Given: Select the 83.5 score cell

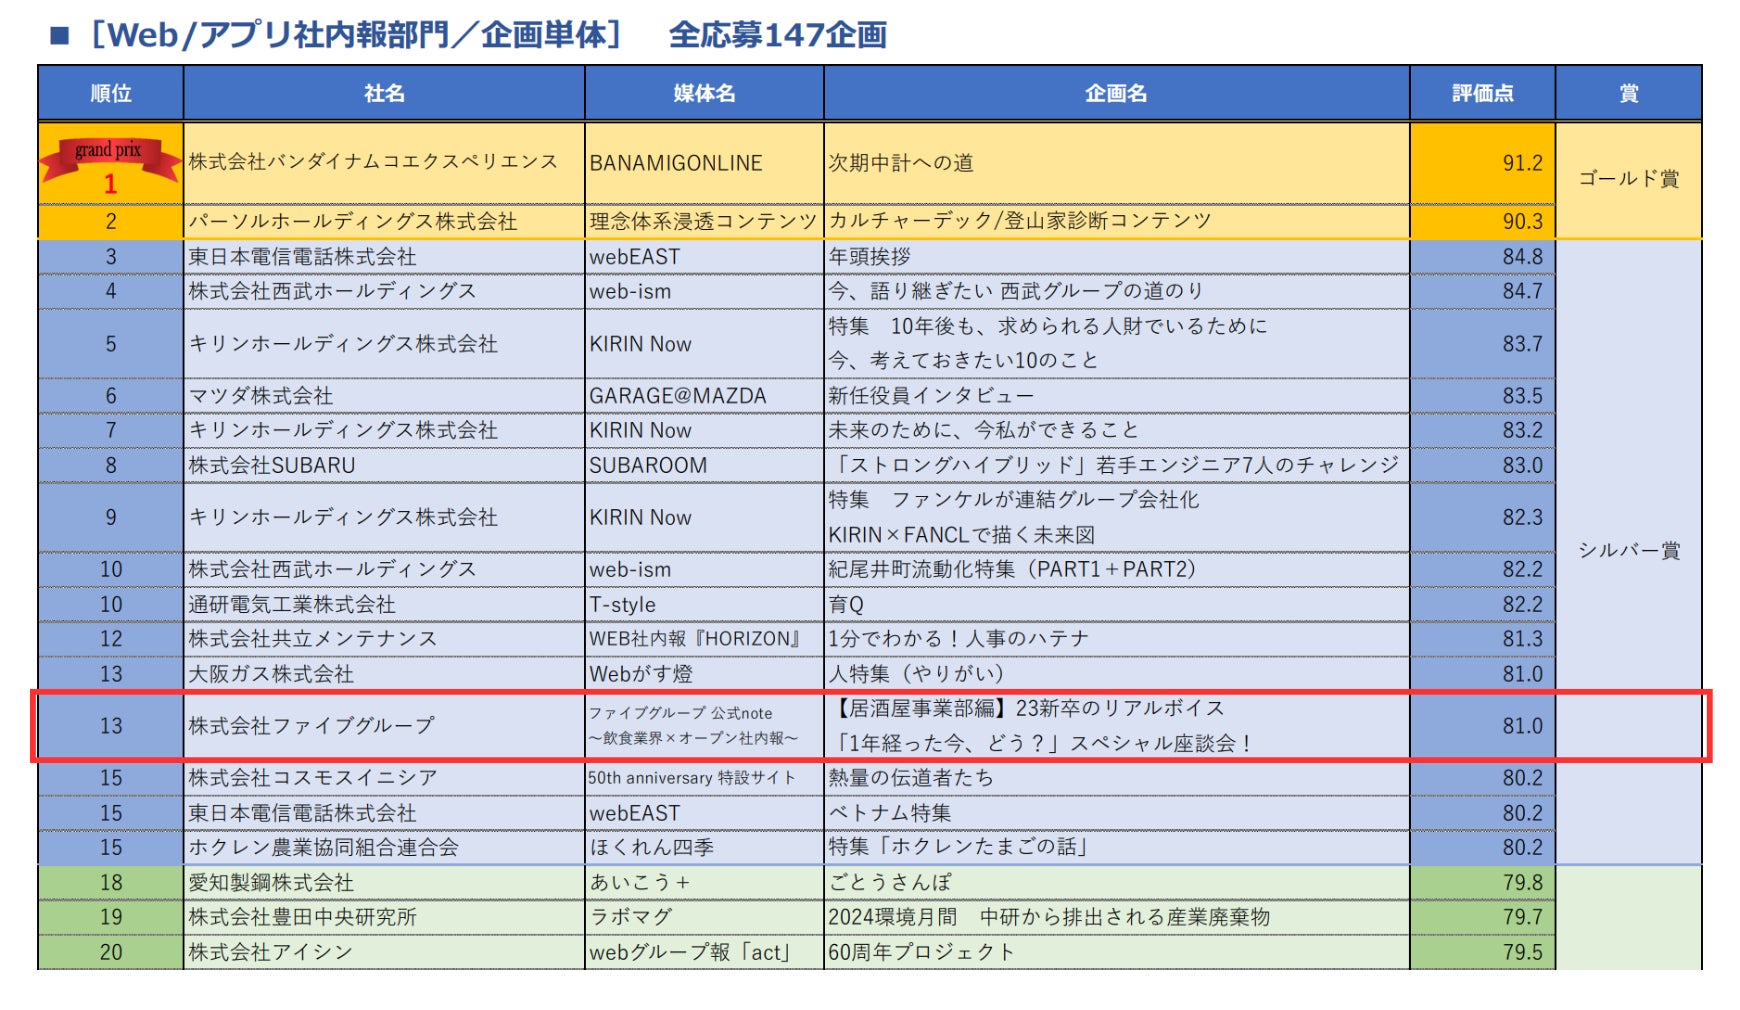Looking at the screenshot, I should point(1482,396).
